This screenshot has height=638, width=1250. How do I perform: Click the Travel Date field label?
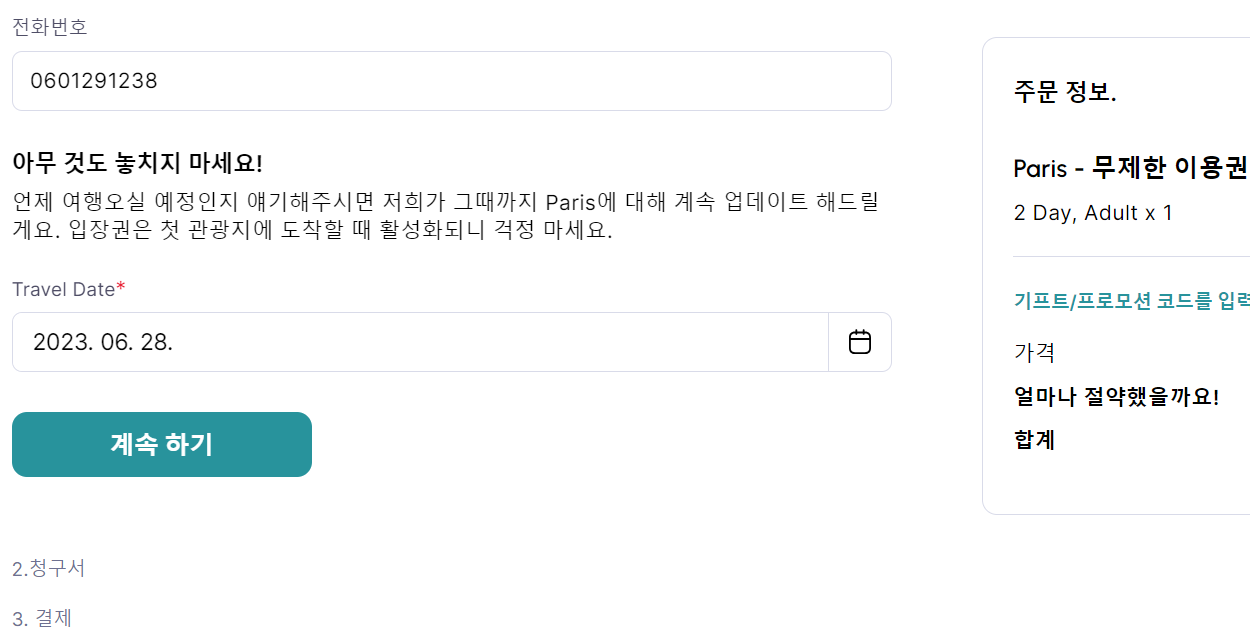coord(63,289)
